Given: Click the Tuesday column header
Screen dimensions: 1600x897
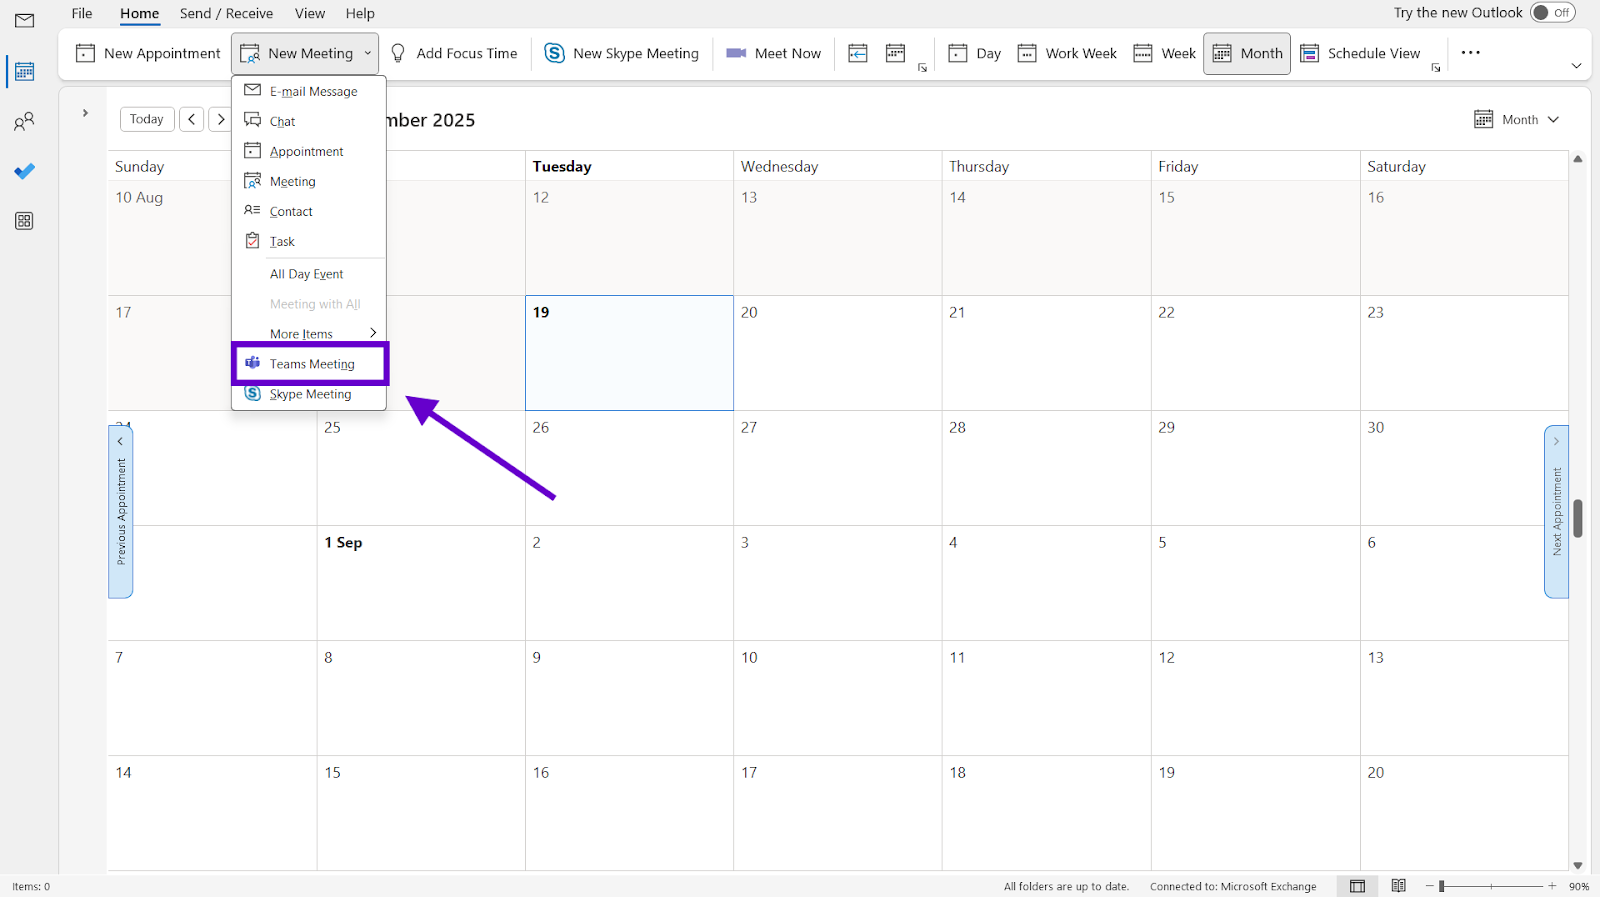Looking at the screenshot, I should tap(629, 166).
